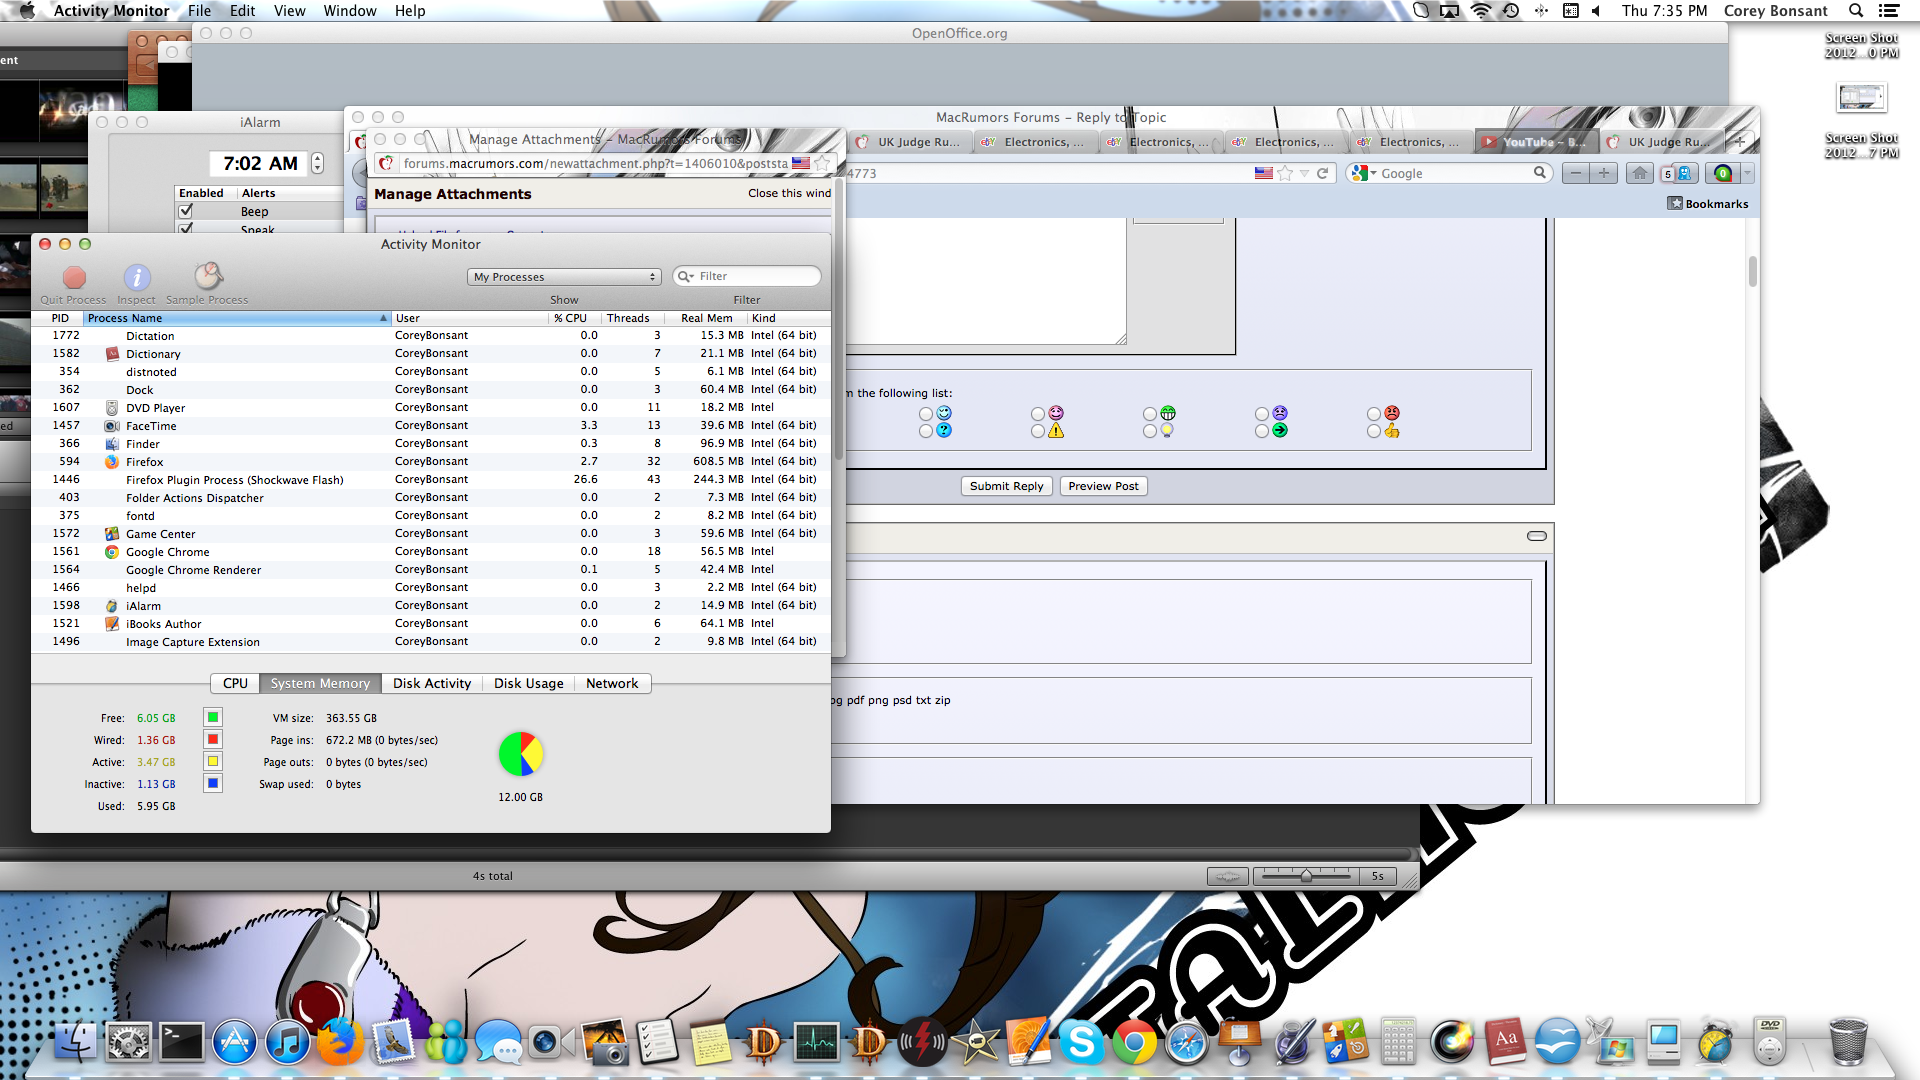The image size is (1920, 1080).
Task: Open Skype from the Dock
Action: pos(1081,1042)
